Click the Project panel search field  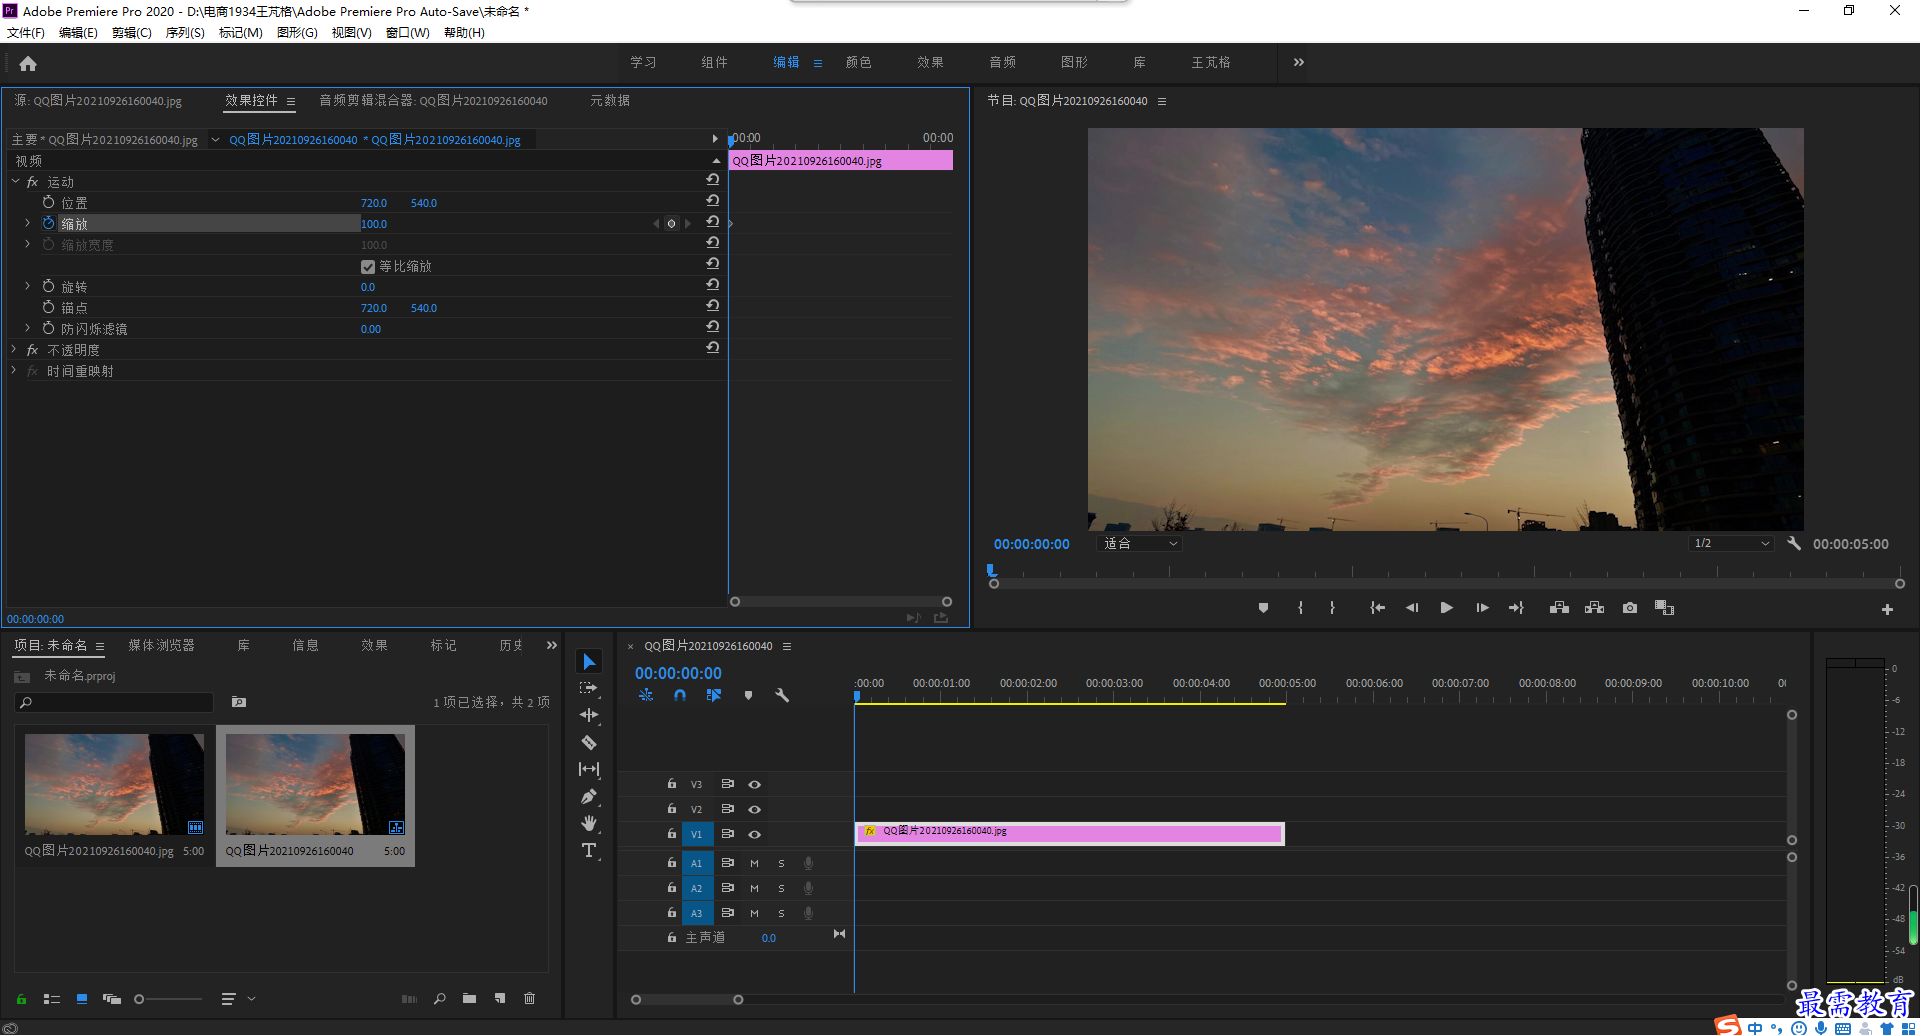coord(115,703)
